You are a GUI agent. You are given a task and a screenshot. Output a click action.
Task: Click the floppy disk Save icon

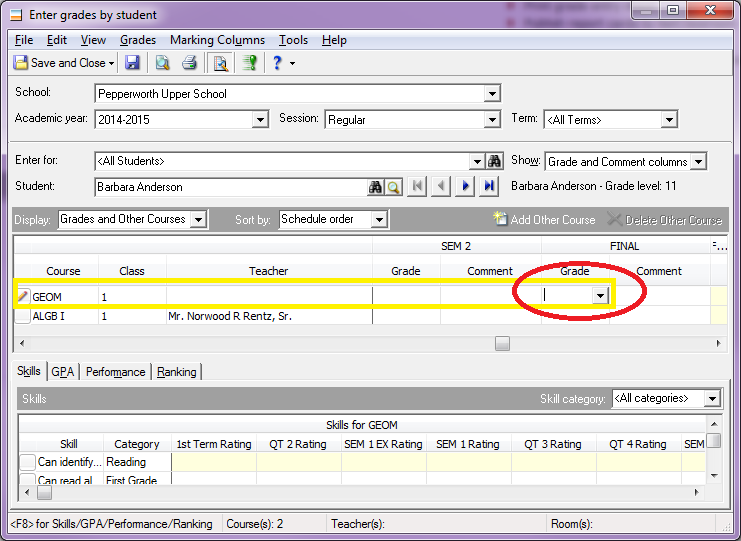(132, 63)
